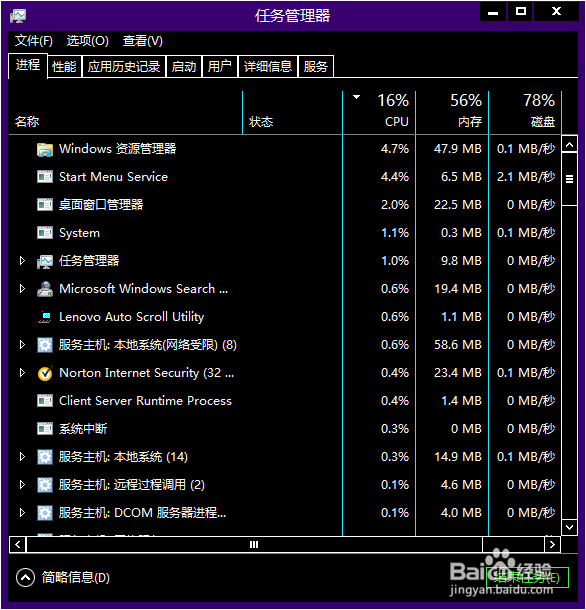
Task: Expand the Microsoft Windows Search group
Action: 22,289
